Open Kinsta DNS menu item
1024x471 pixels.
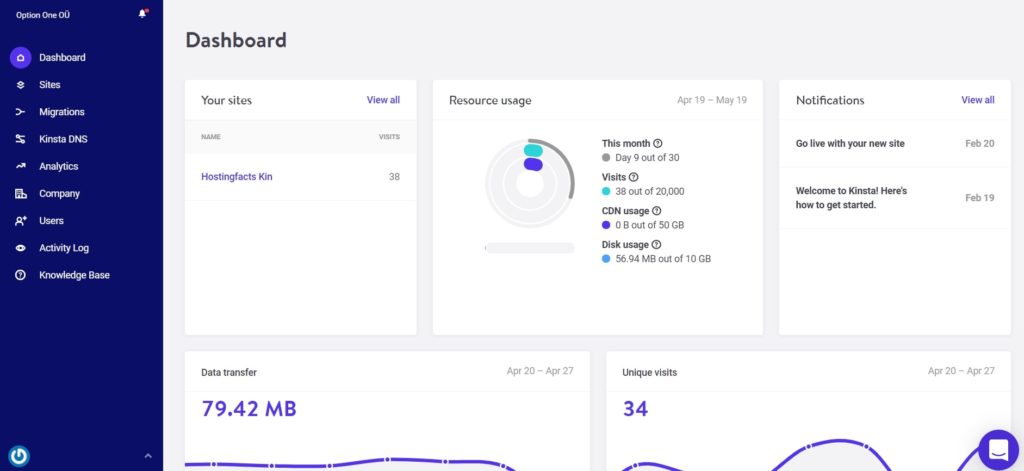(x=63, y=139)
